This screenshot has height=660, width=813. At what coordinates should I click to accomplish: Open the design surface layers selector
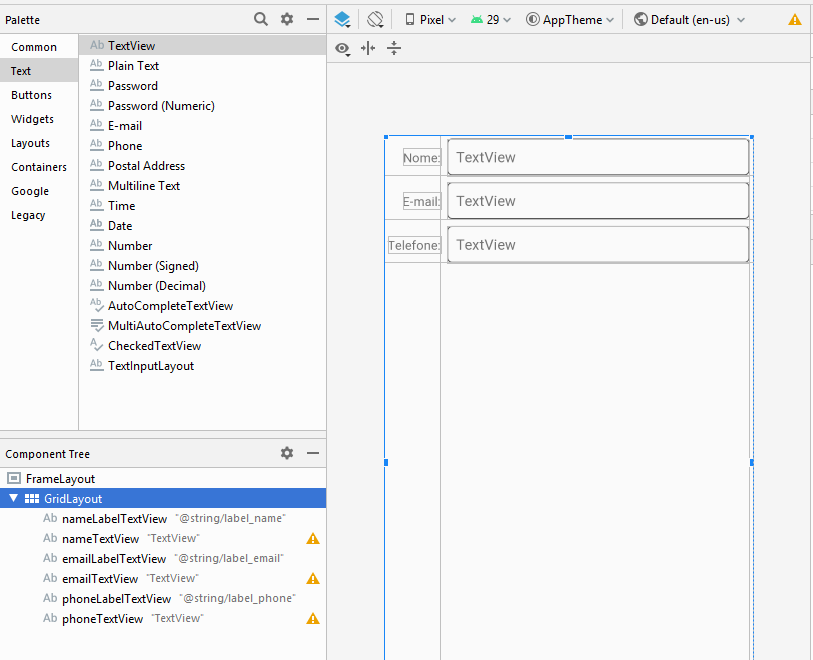click(x=343, y=19)
